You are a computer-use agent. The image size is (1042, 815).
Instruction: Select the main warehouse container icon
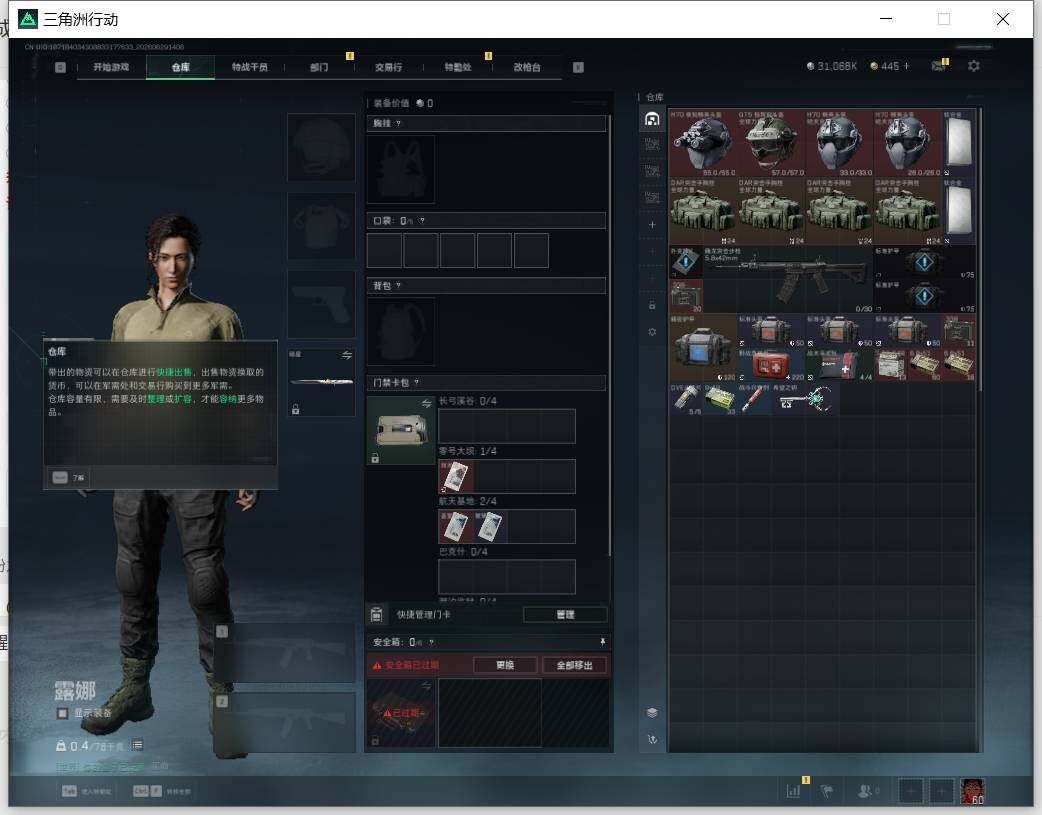[x=652, y=119]
